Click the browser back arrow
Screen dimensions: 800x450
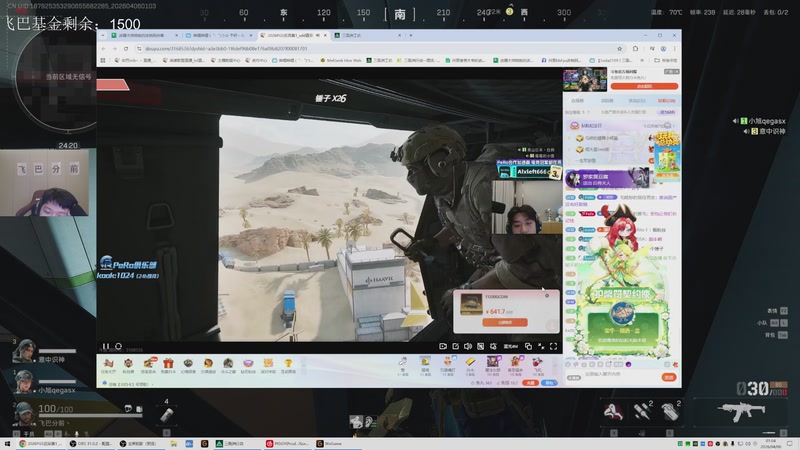[104, 48]
